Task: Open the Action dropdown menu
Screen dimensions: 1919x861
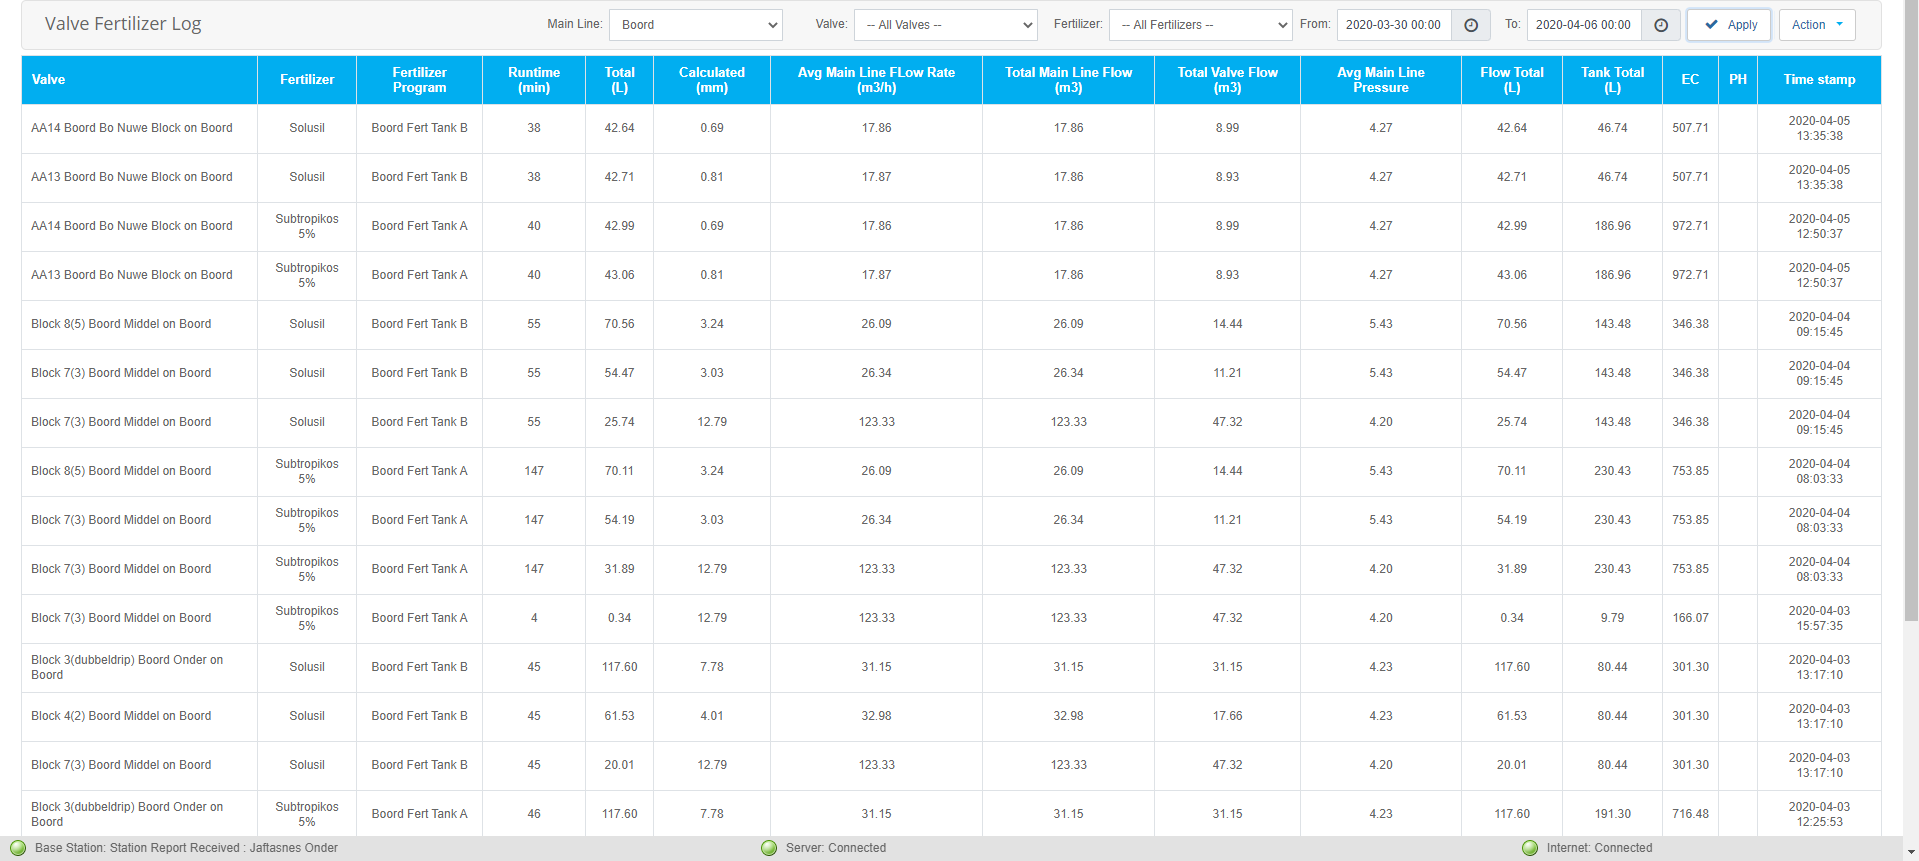Action: (1816, 25)
